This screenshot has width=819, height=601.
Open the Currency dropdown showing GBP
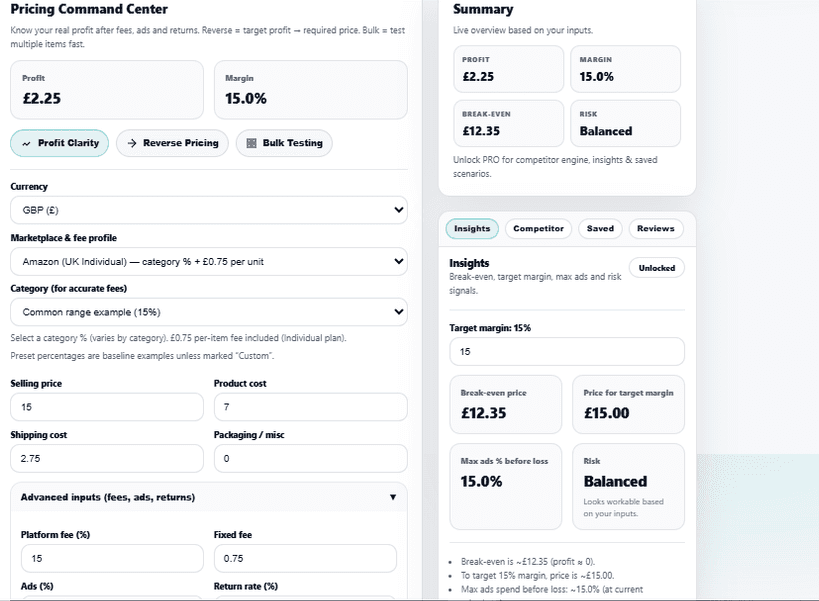(x=208, y=210)
